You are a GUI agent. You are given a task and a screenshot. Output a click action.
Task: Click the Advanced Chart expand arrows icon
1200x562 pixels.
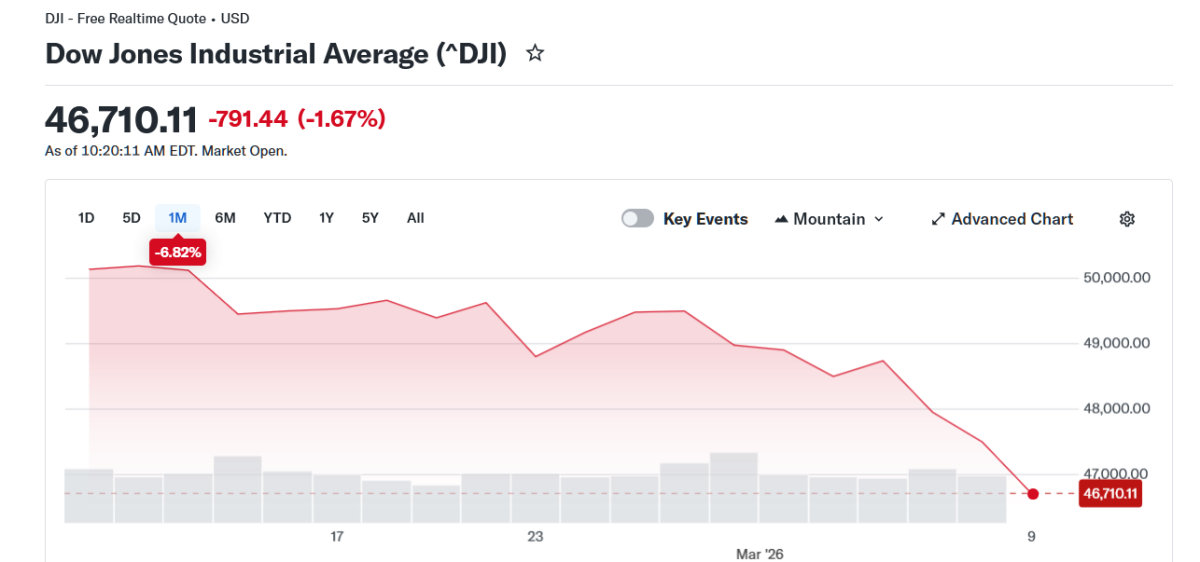938,219
